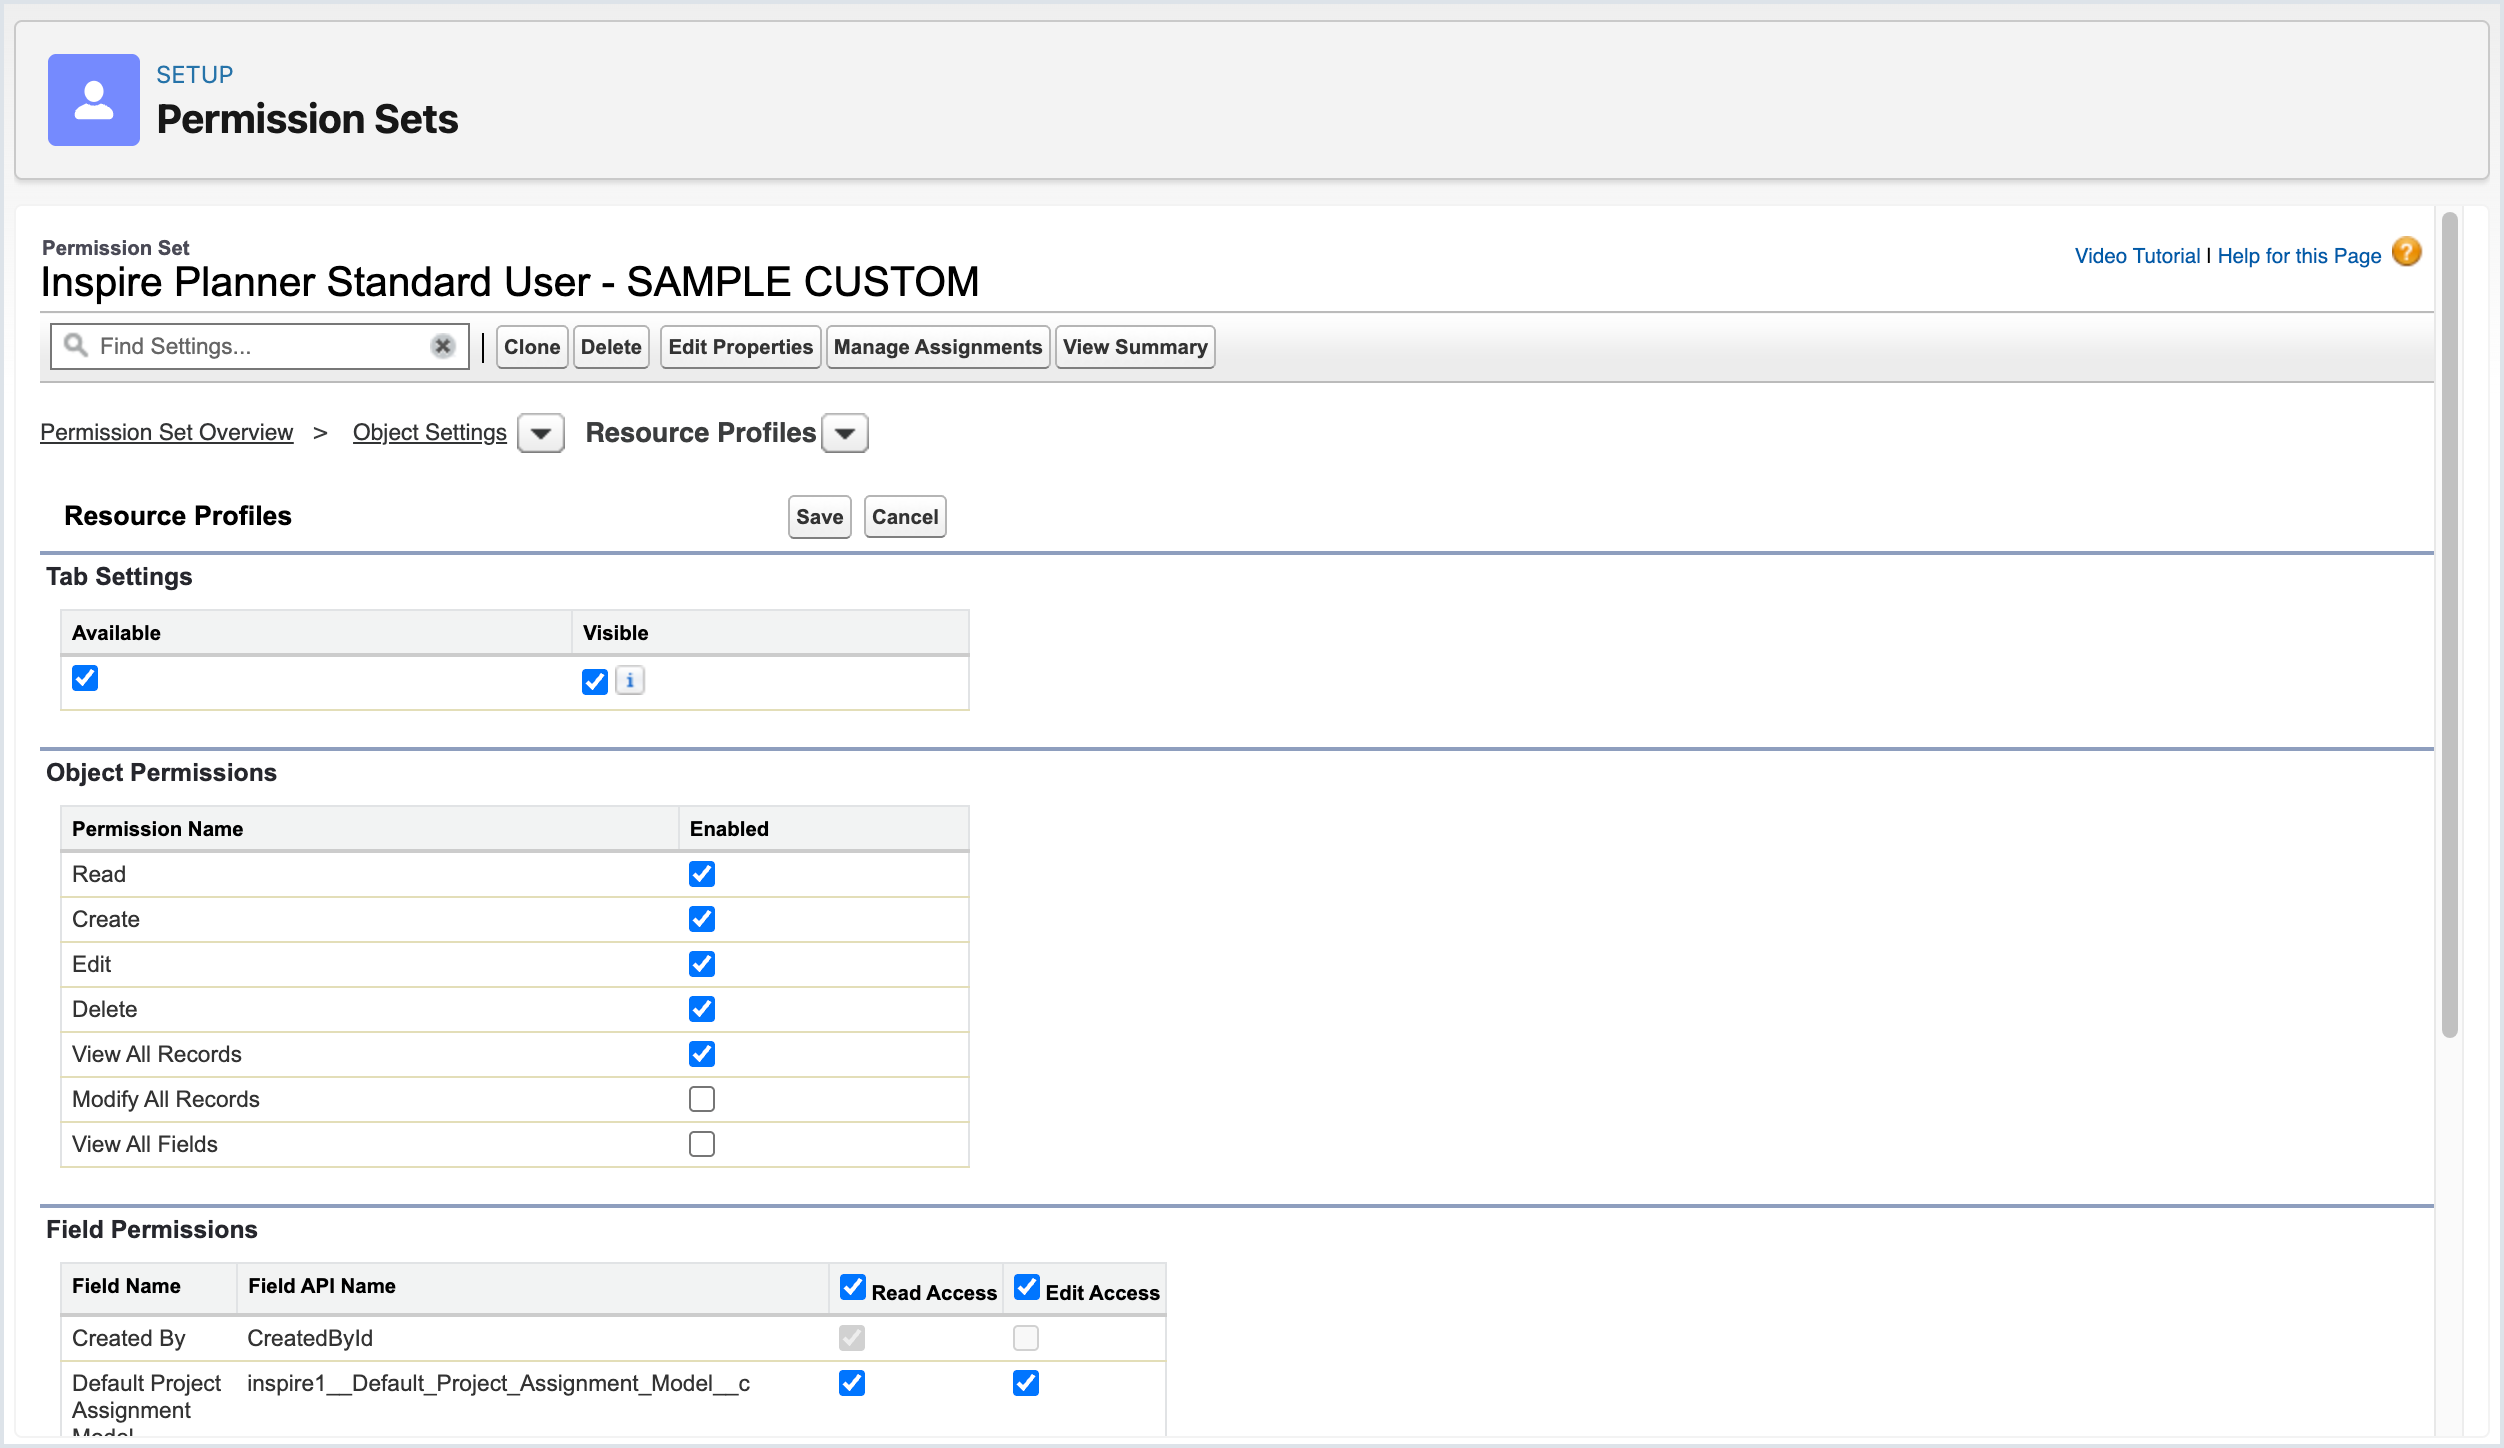Toggle Edit Access for Default Project Assignment
This screenshot has height=1448, width=2504.
click(1026, 1383)
